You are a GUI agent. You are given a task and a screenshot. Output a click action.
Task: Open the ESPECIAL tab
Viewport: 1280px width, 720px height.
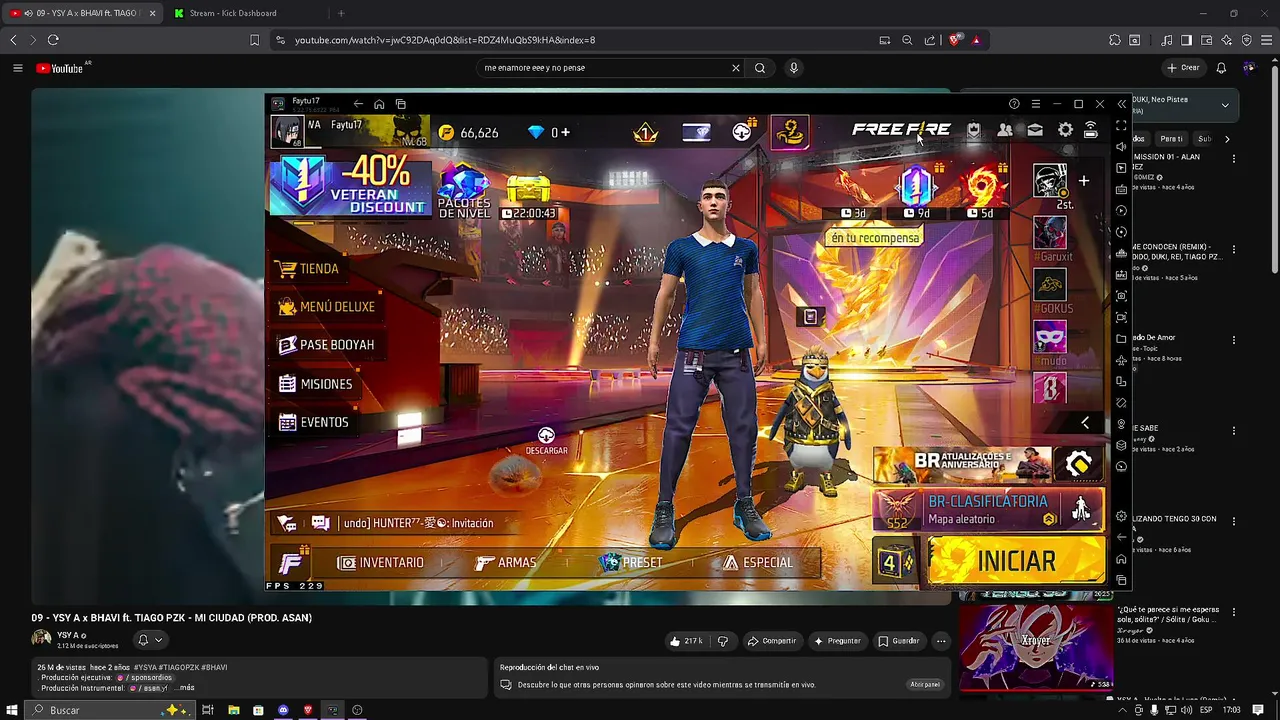tap(758, 563)
